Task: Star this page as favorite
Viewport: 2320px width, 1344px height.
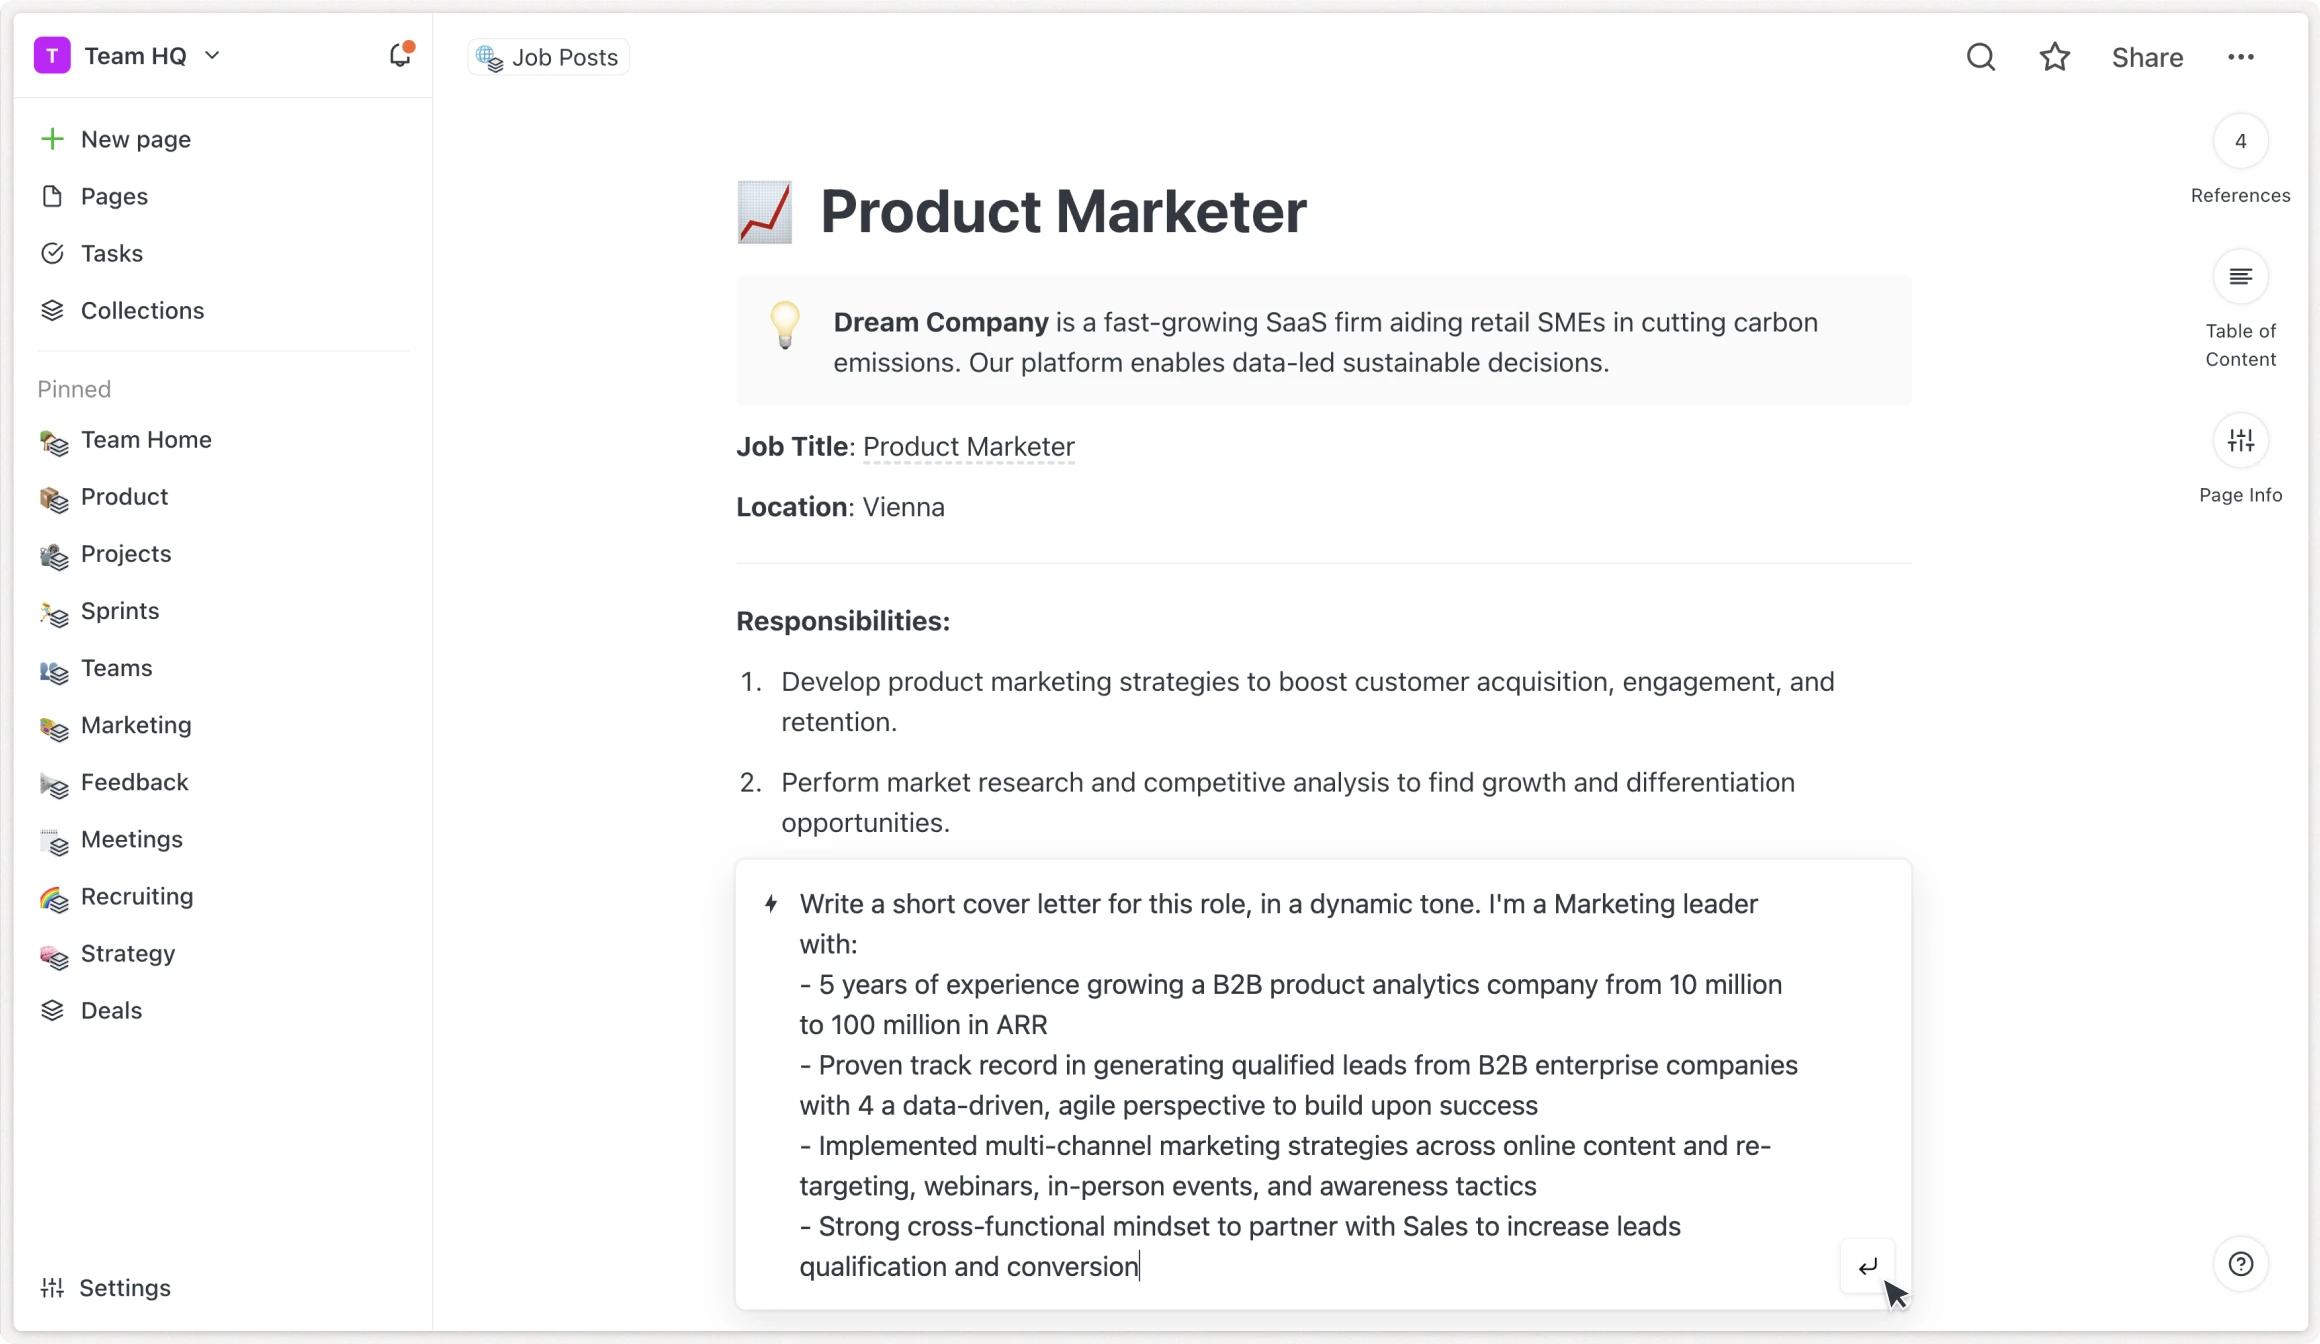Action: [x=2054, y=57]
